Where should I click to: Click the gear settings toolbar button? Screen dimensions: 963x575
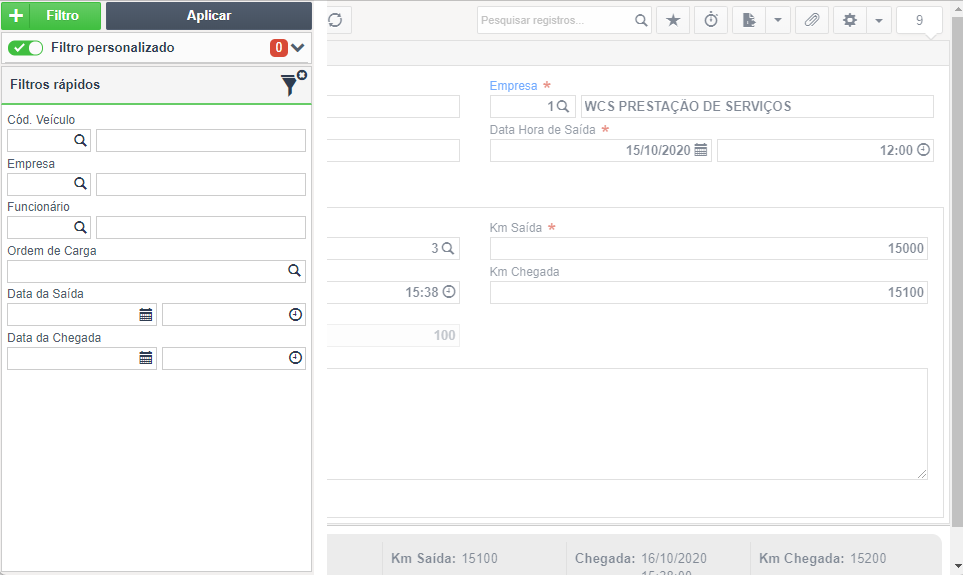coord(850,20)
